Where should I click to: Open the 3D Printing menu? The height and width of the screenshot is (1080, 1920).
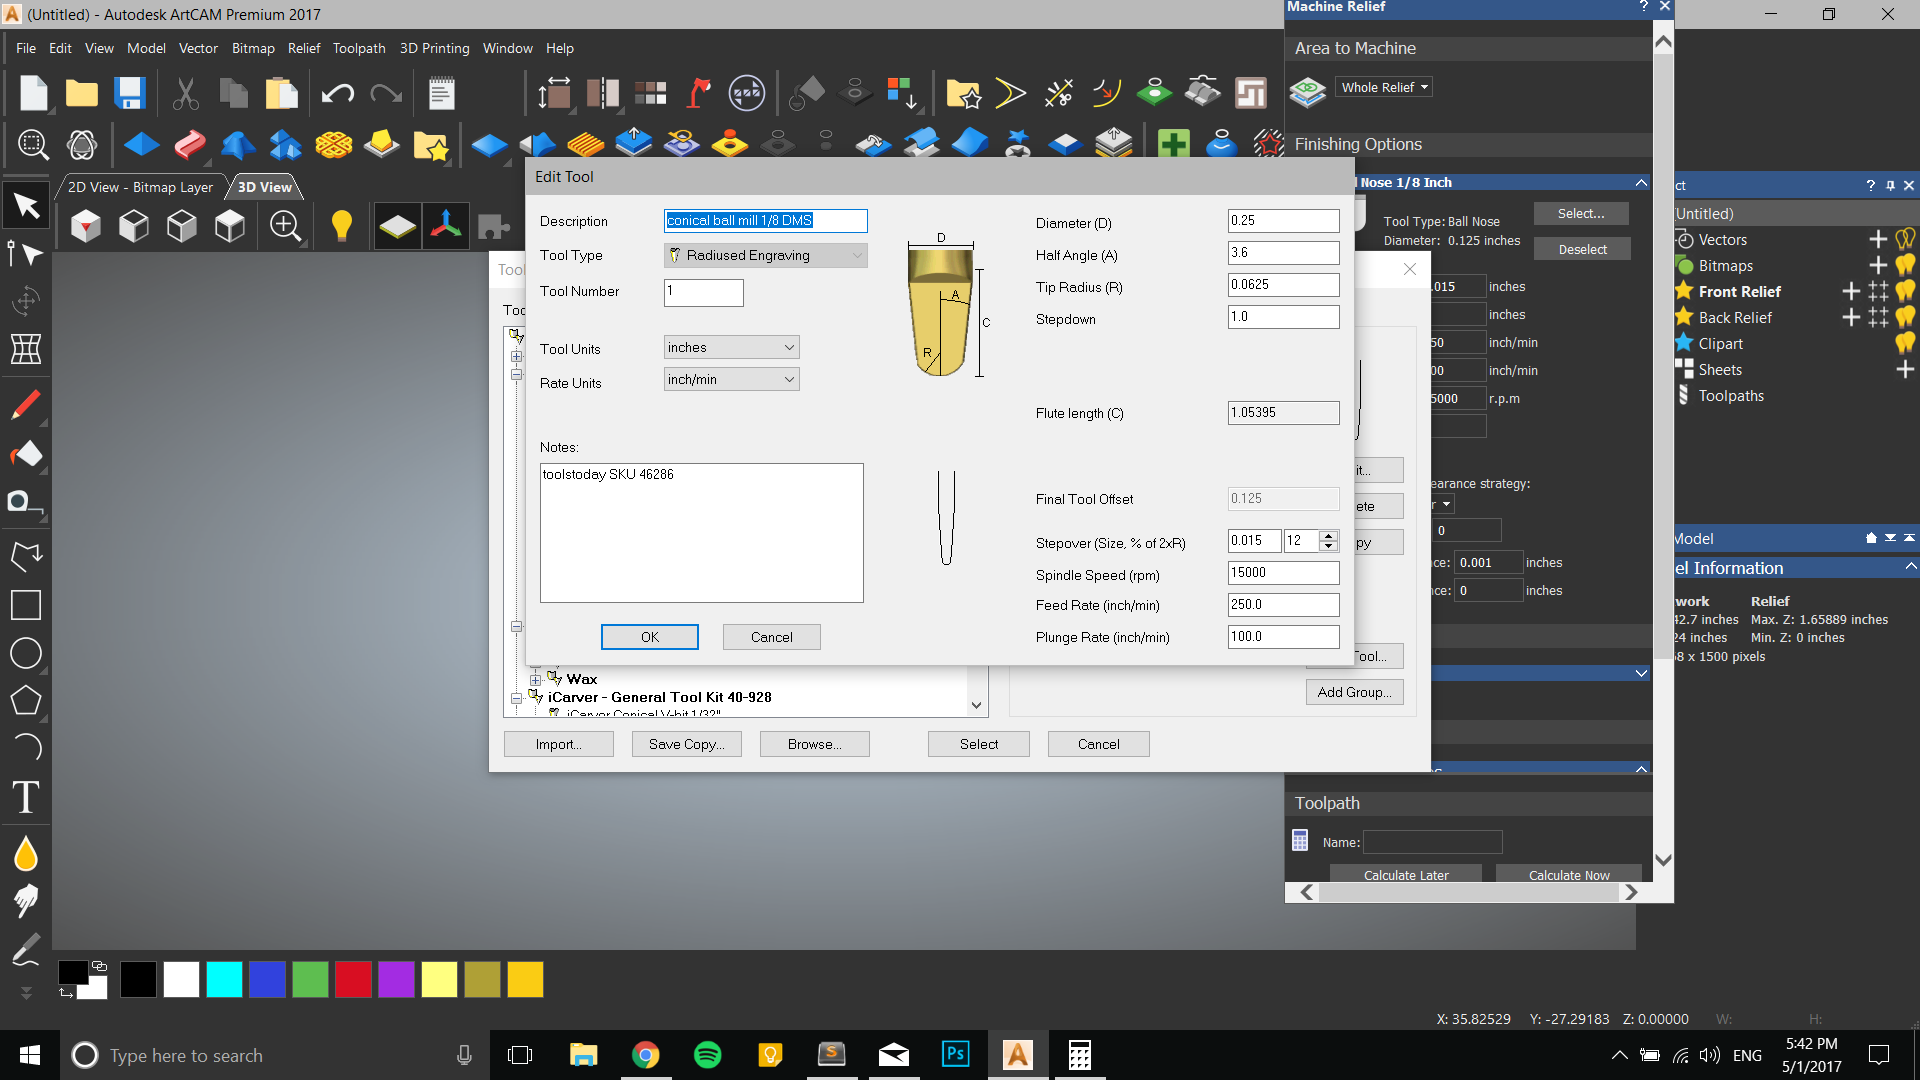coord(434,48)
